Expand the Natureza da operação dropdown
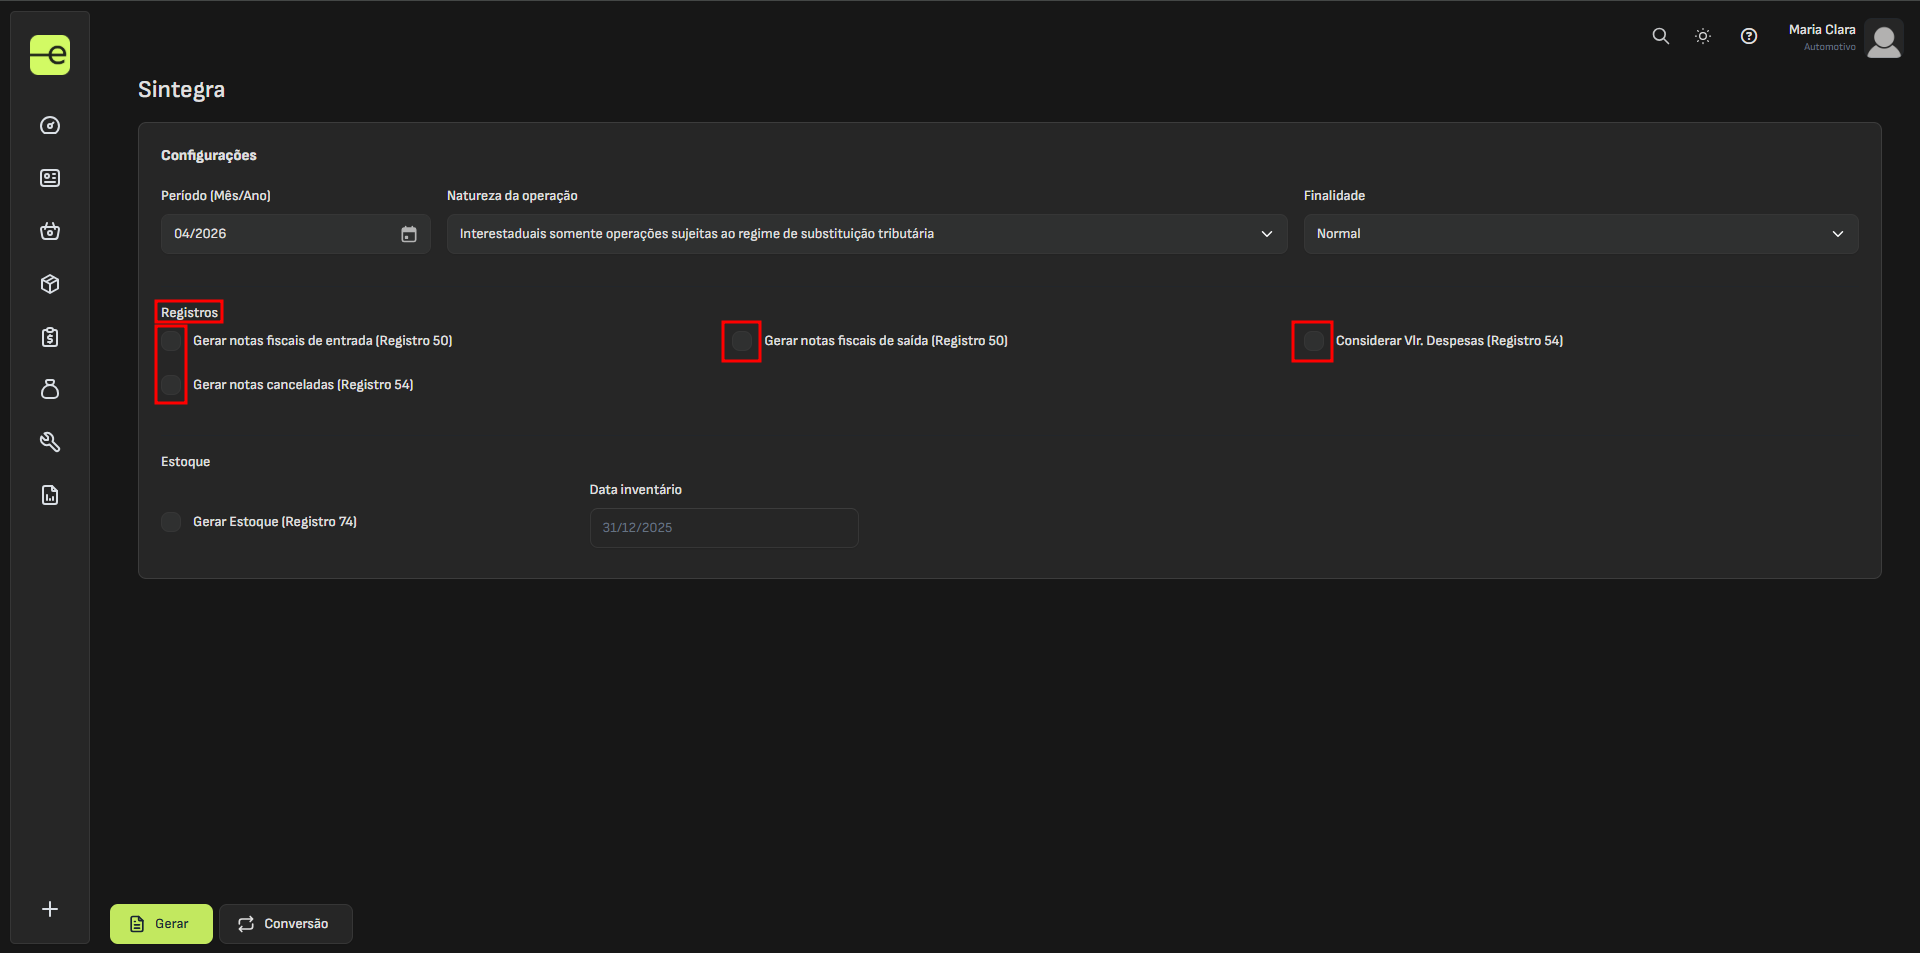The height and width of the screenshot is (953, 1920). pos(866,234)
